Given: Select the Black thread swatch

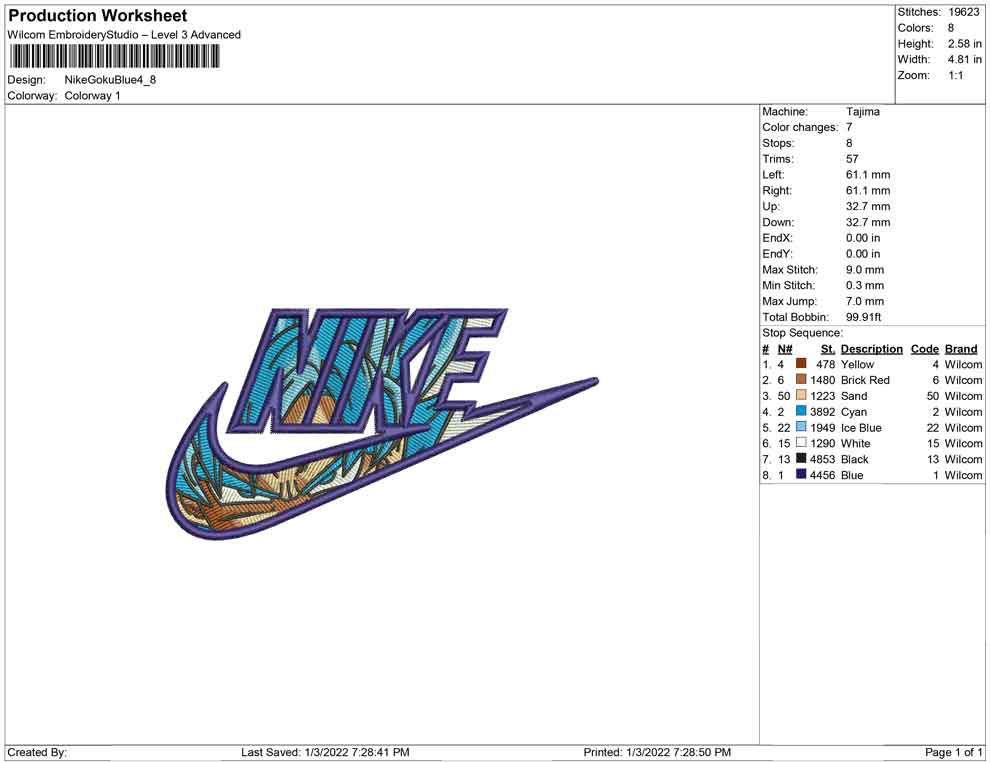Looking at the screenshot, I should (x=801, y=458).
